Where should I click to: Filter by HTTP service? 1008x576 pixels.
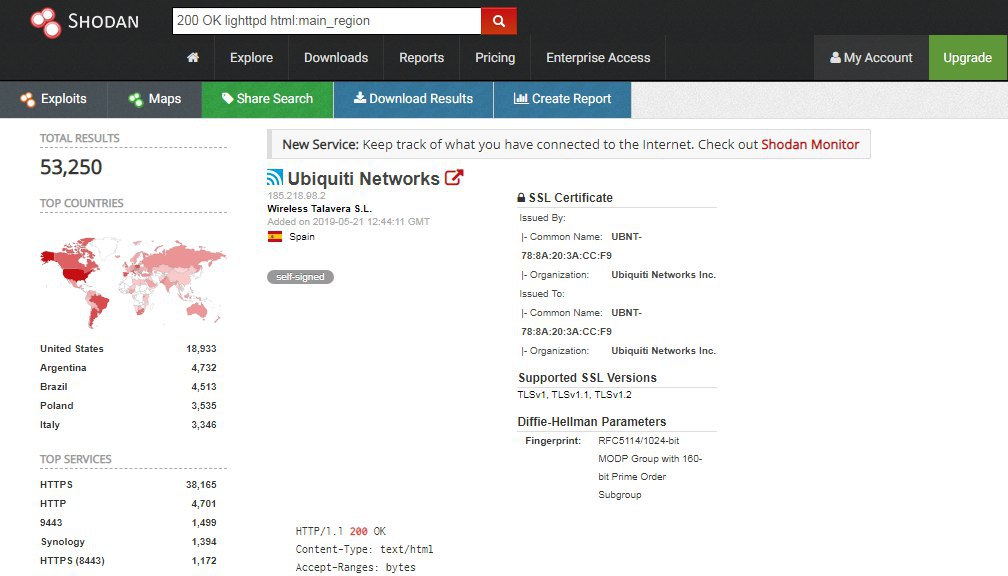[x=53, y=503]
